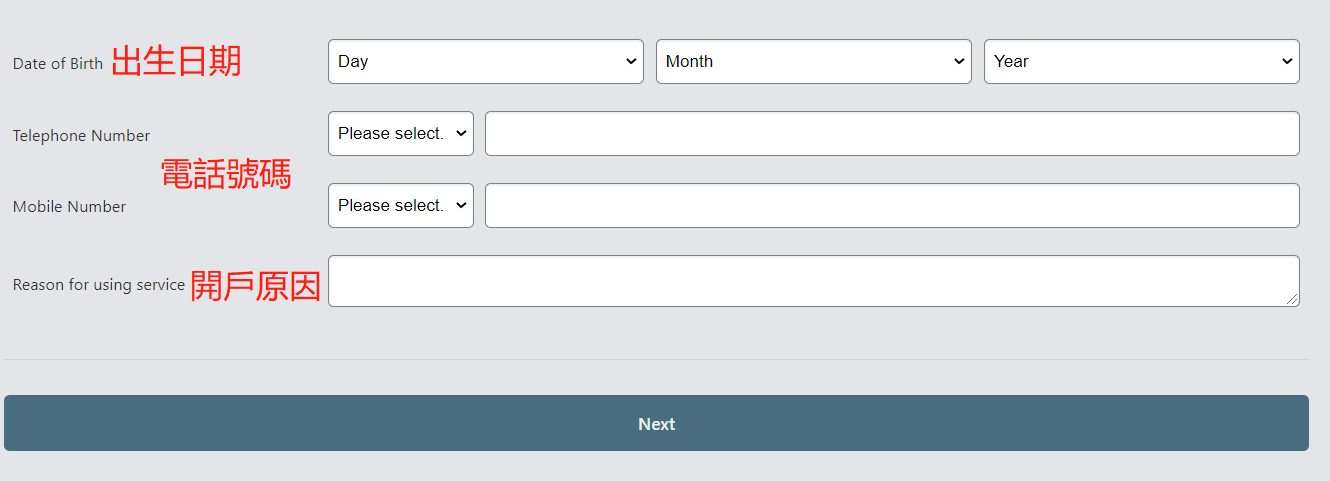Click the red 出生日期 annotation
Viewport: 1330px width, 481px height.
pyautogui.click(x=176, y=62)
